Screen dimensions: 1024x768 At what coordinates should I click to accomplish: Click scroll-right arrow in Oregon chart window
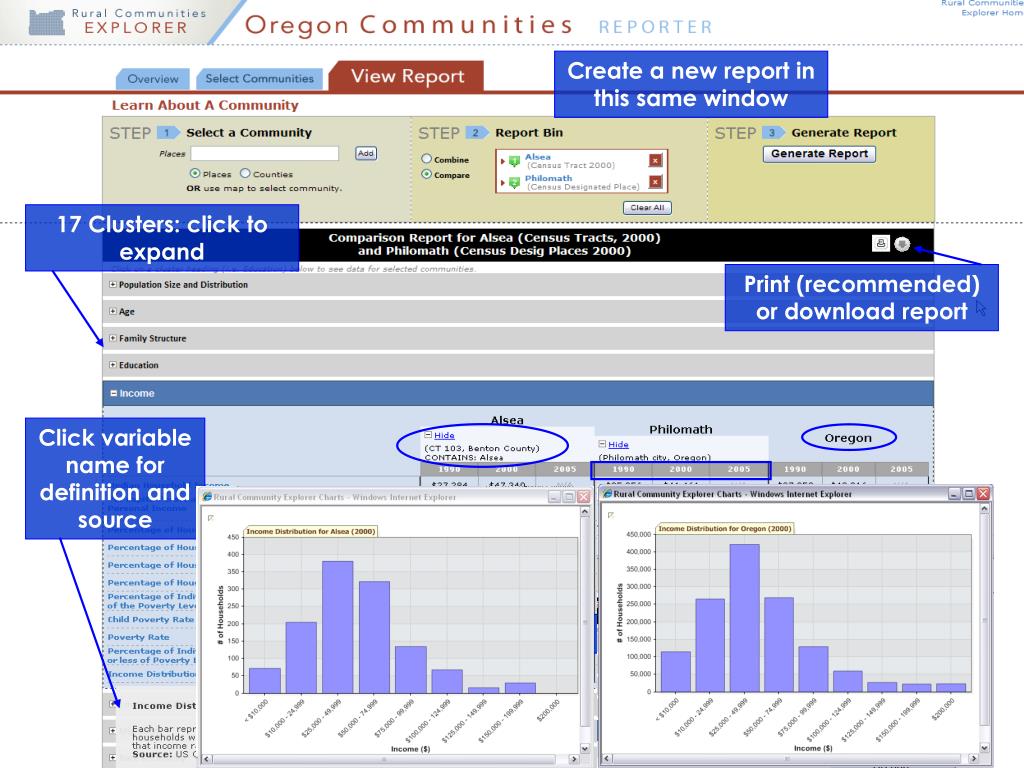click(974, 758)
